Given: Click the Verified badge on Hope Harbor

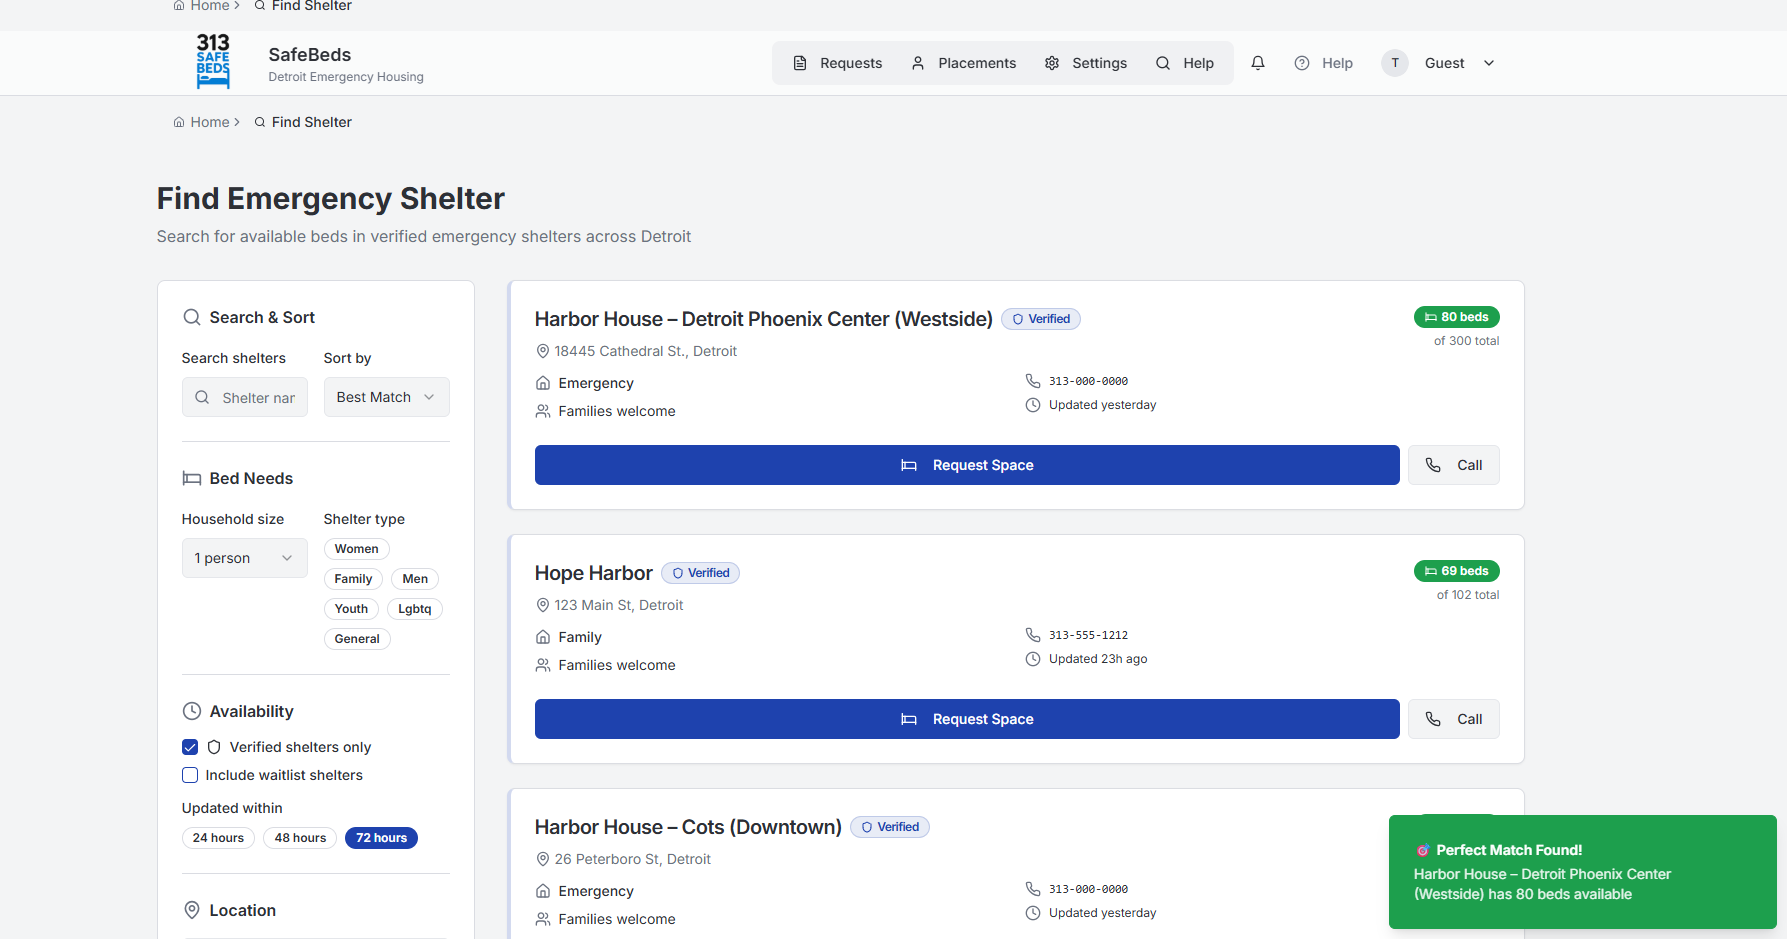Looking at the screenshot, I should pyautogui.click(x=701, y=573).
